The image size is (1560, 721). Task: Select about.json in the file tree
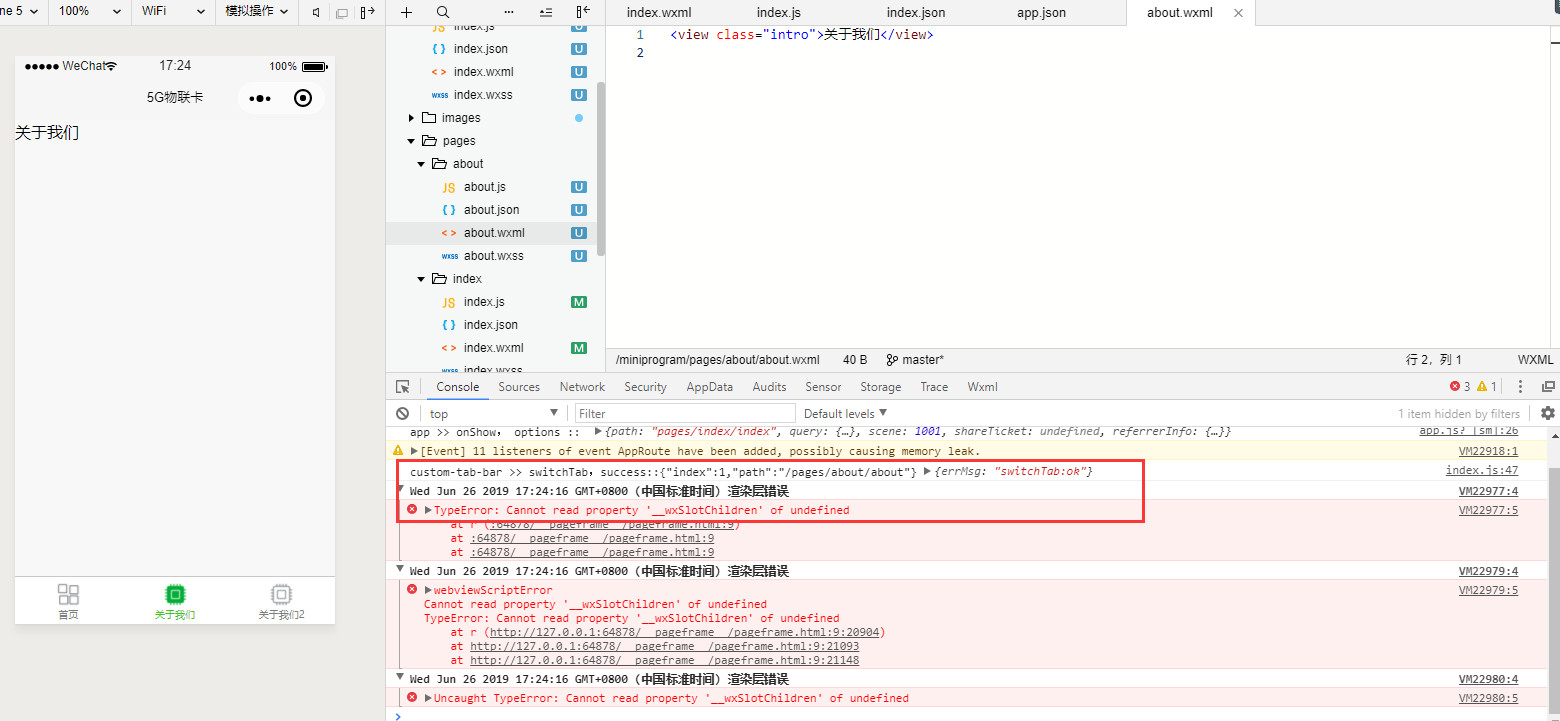(491, 210)
